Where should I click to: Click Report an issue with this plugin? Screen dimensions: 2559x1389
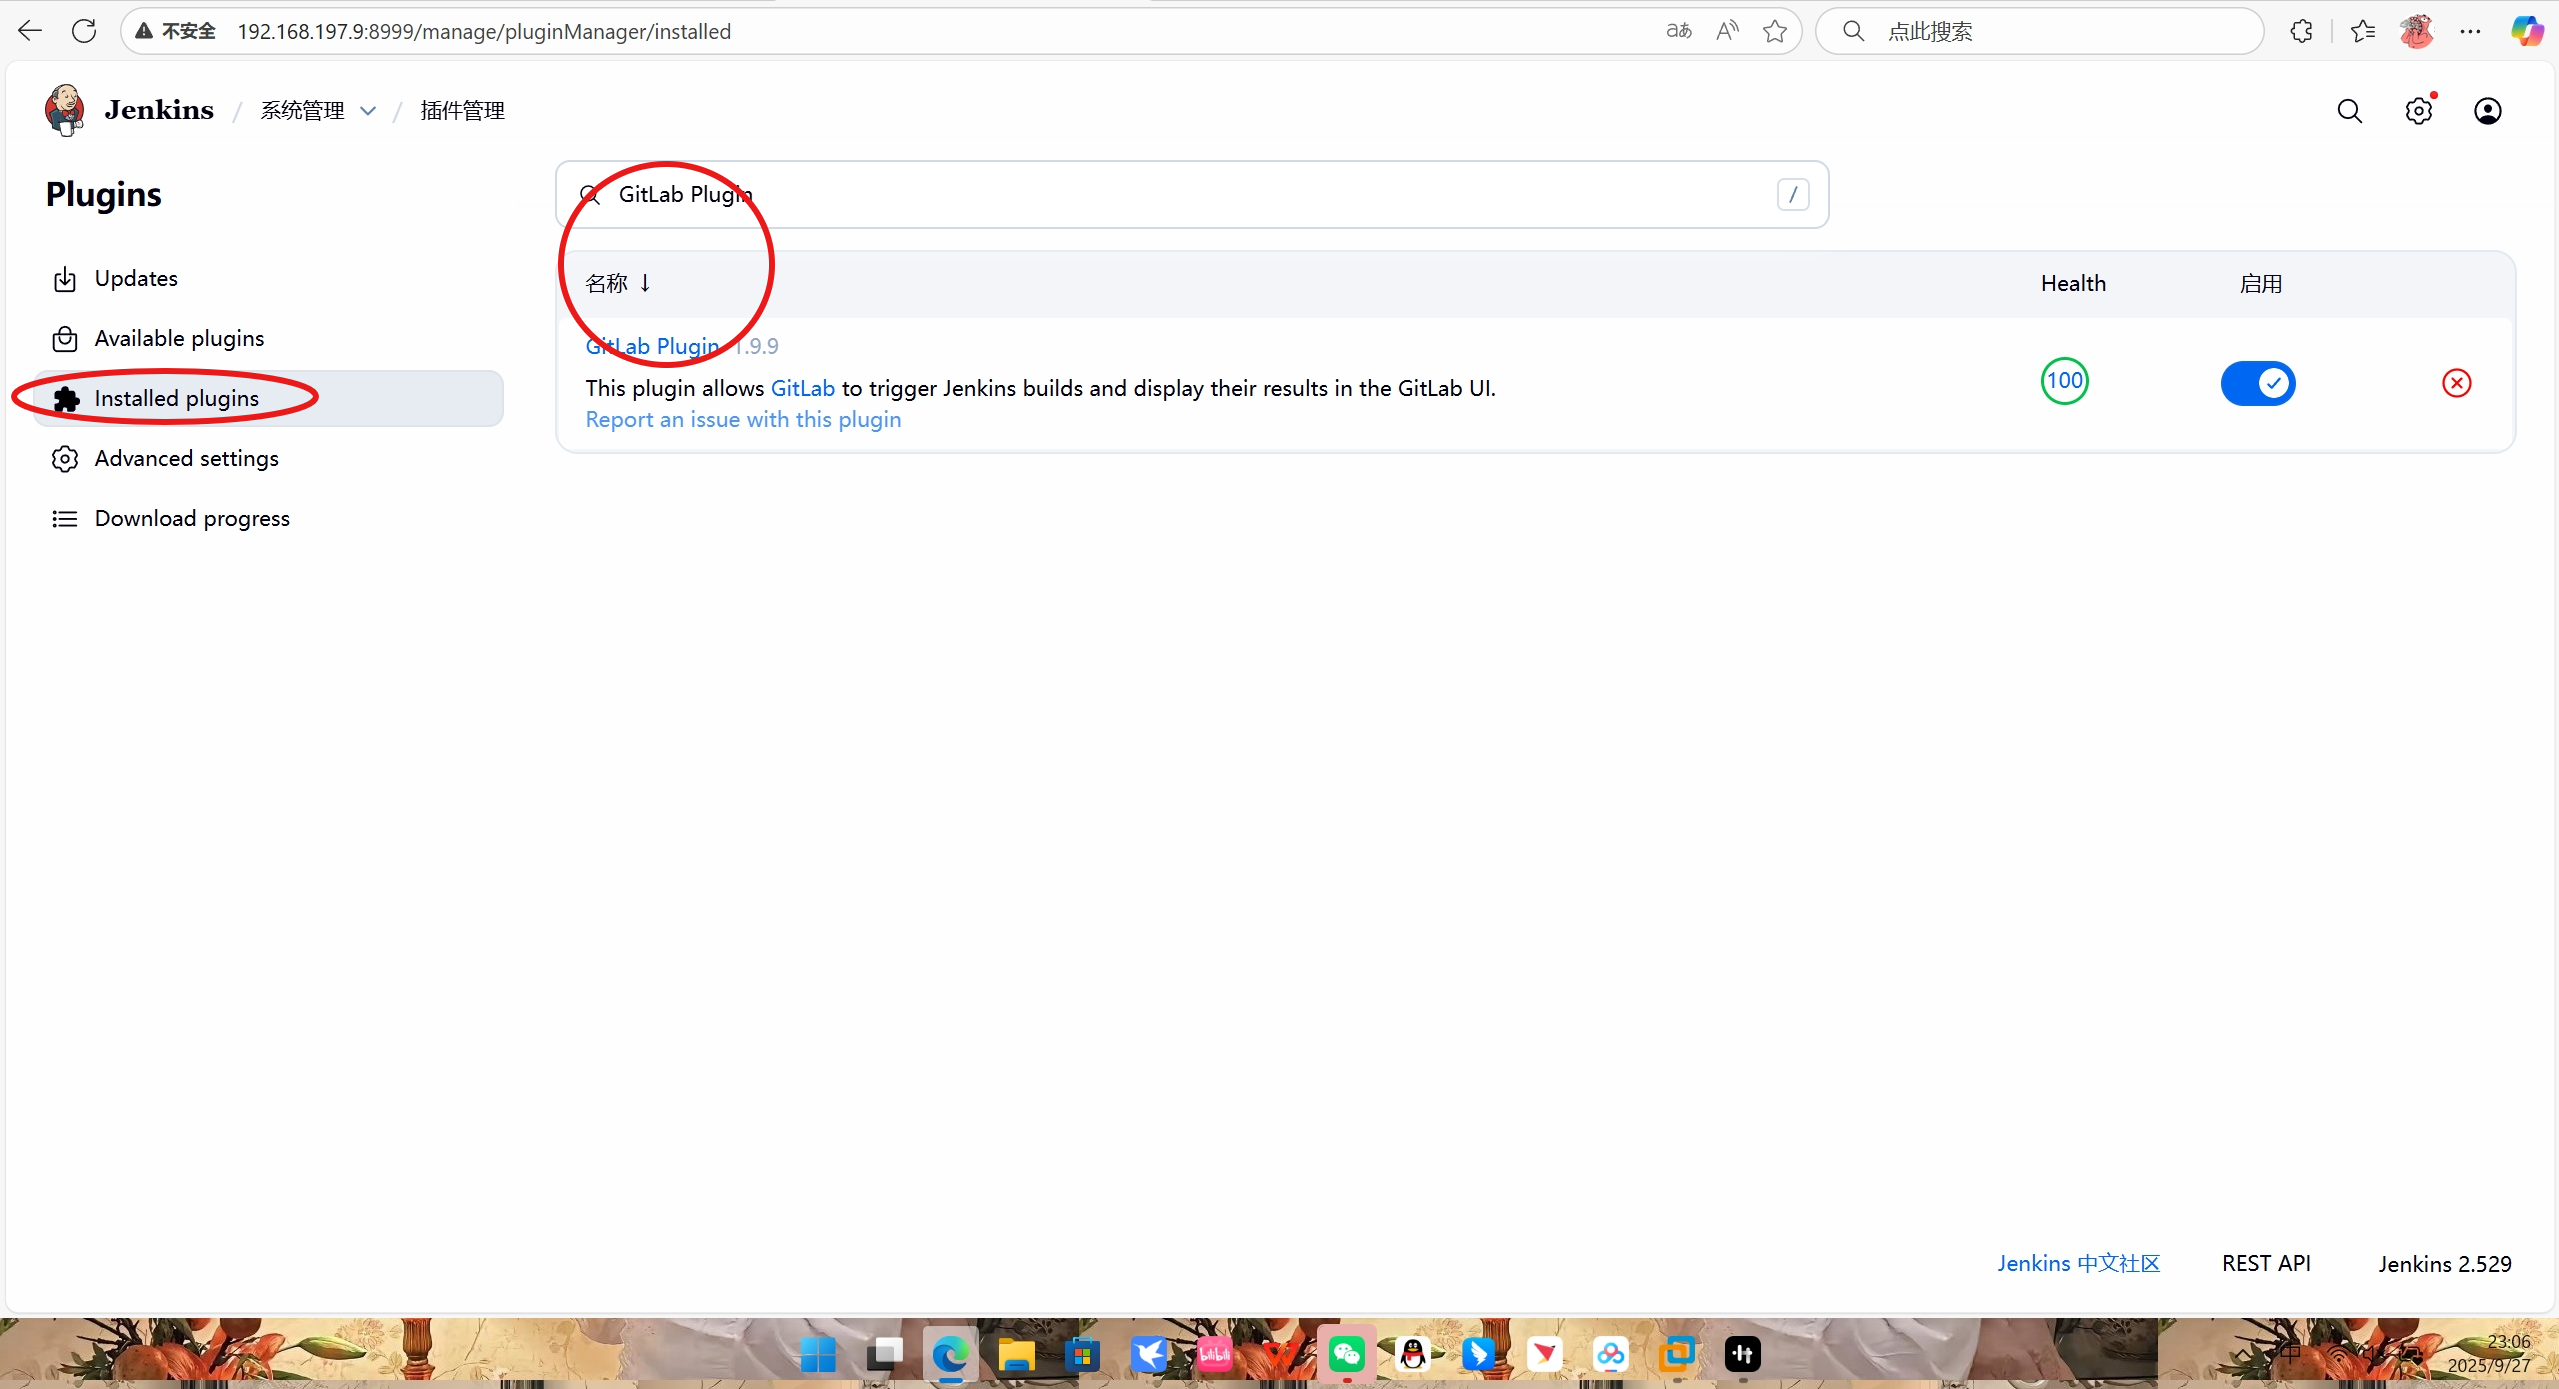(x=743, y=420)
